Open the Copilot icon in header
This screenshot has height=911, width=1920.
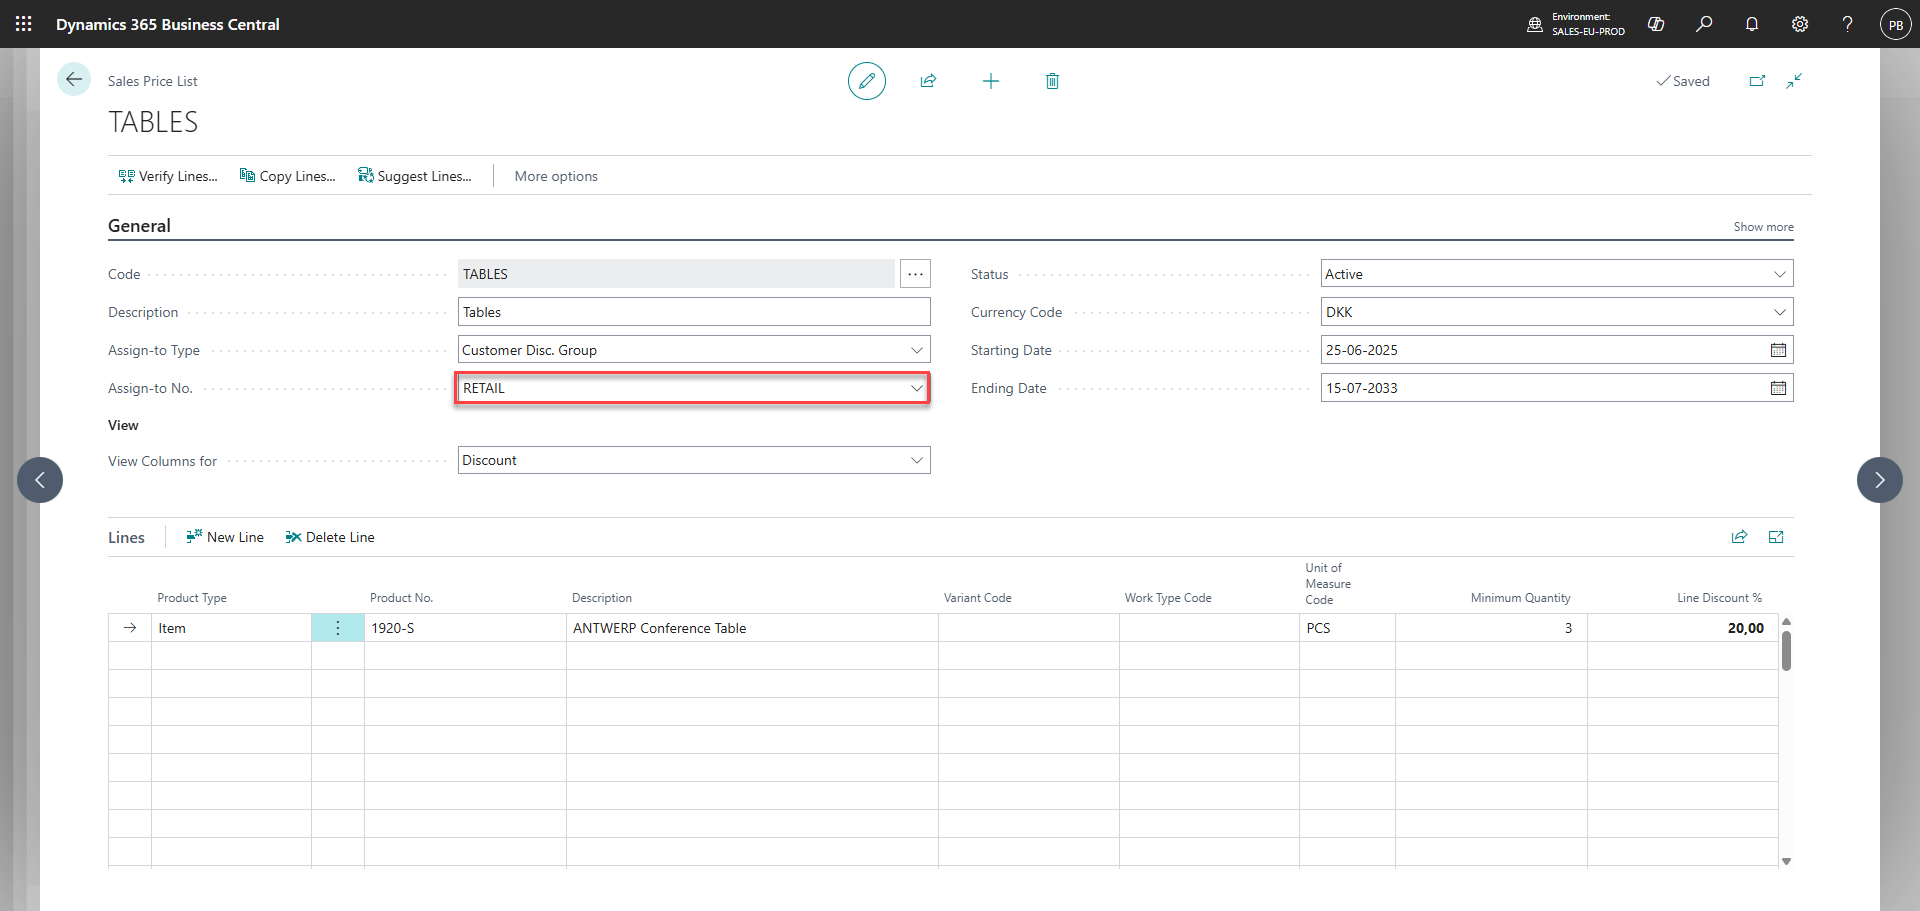pos(1656,24)
